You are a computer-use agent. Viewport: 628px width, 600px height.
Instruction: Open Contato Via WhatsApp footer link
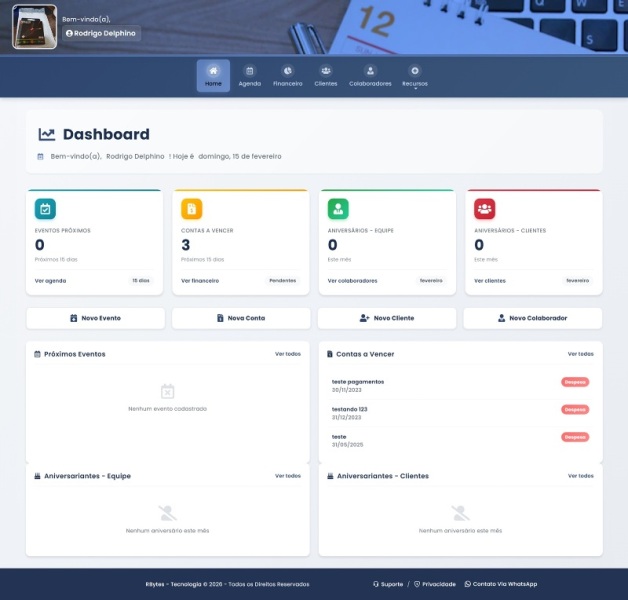click(x=501, y=584)
